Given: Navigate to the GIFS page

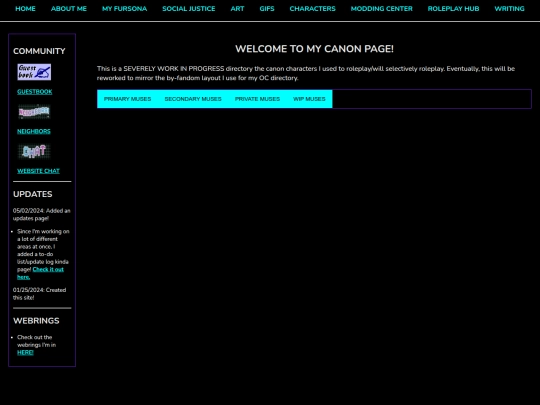Looking at the screenshot, I should coord(267,9).
